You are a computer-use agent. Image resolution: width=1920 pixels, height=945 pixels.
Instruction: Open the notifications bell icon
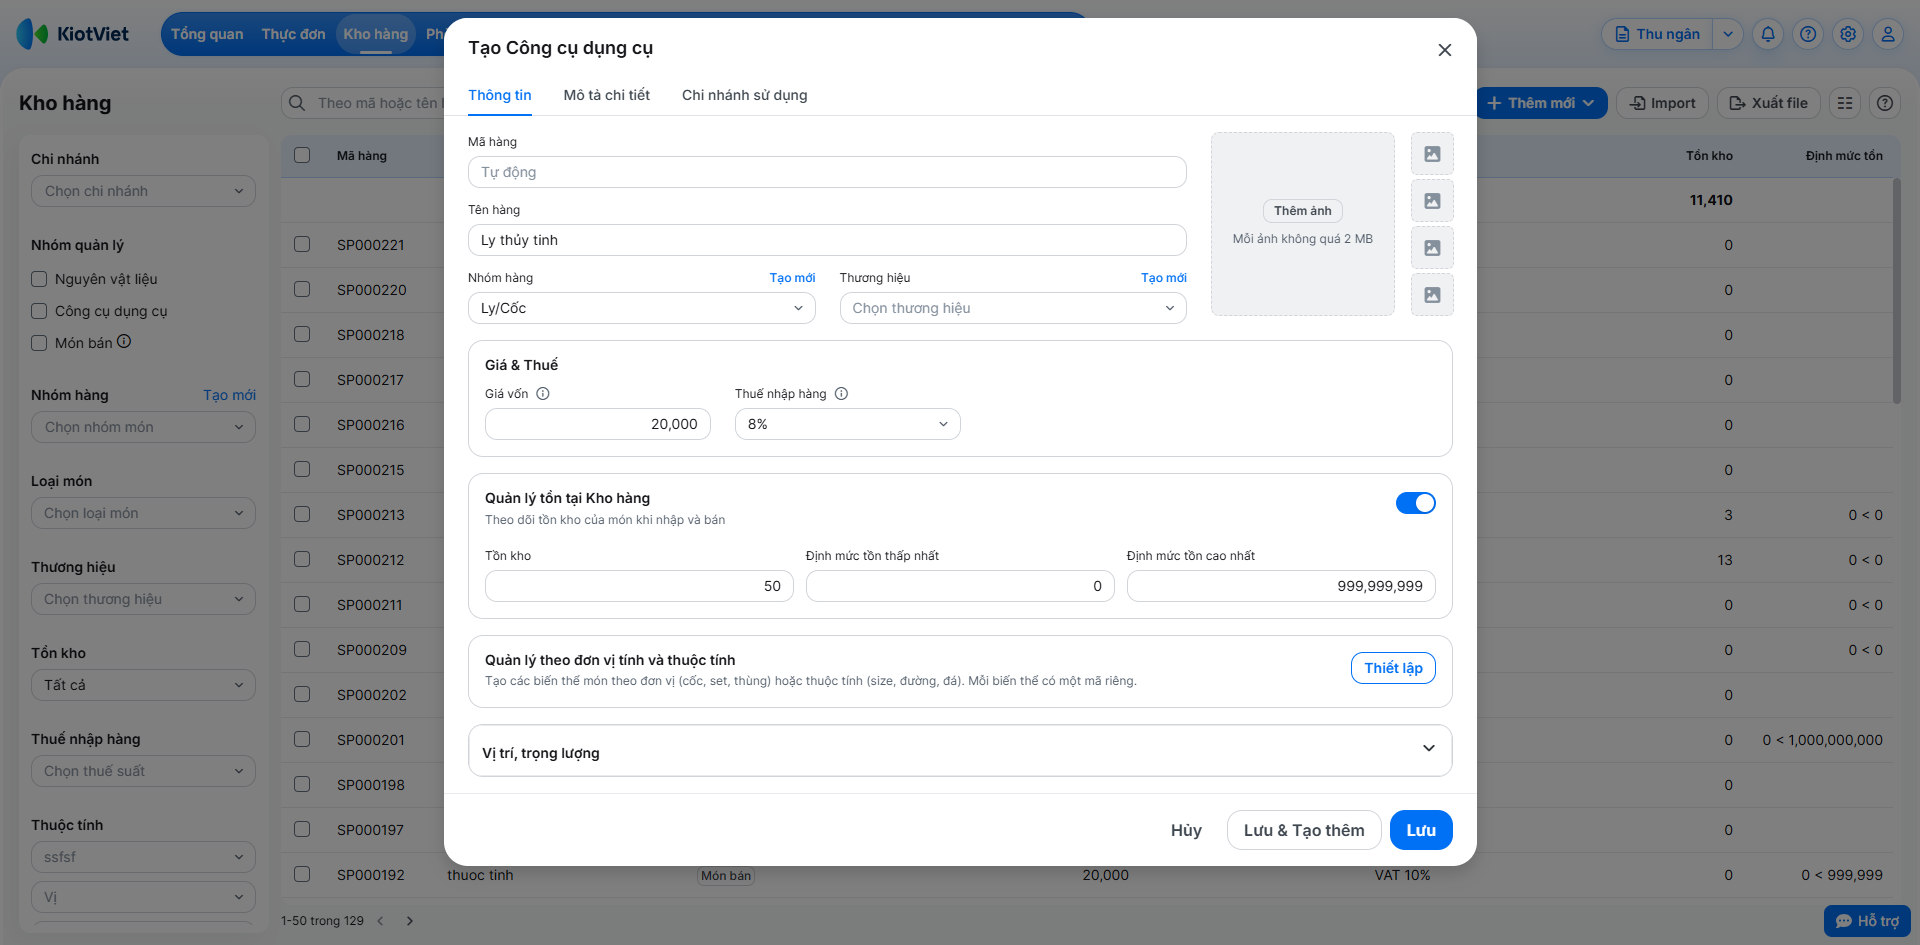(x=1768, y=34)
